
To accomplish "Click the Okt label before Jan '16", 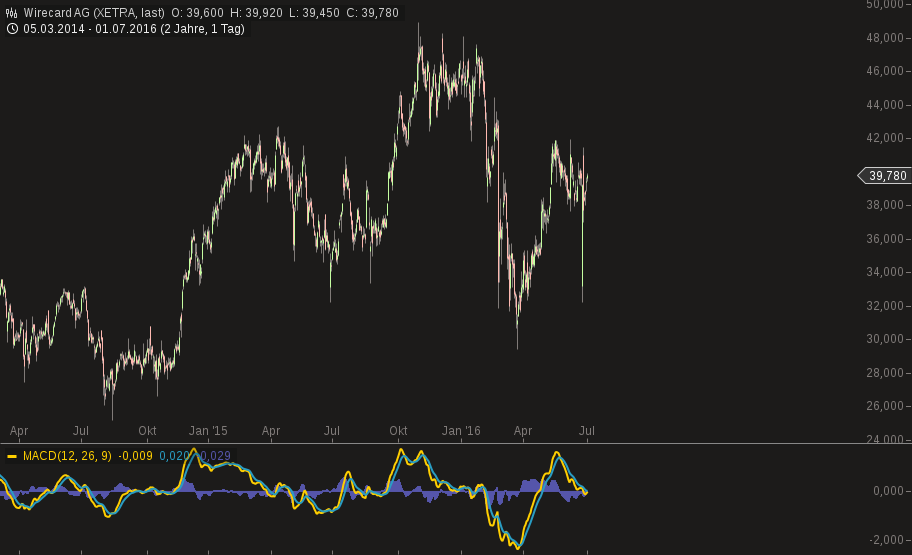I will pyautogui.click(x=398, y=431).
